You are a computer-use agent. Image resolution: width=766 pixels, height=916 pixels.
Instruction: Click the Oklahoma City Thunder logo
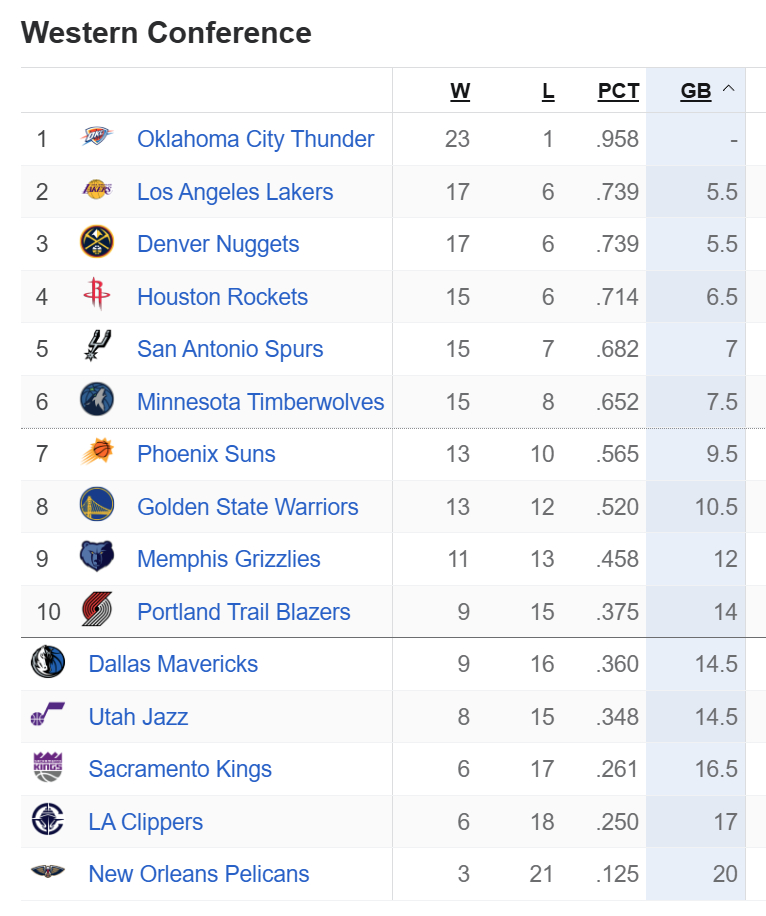tap(96, 138)
